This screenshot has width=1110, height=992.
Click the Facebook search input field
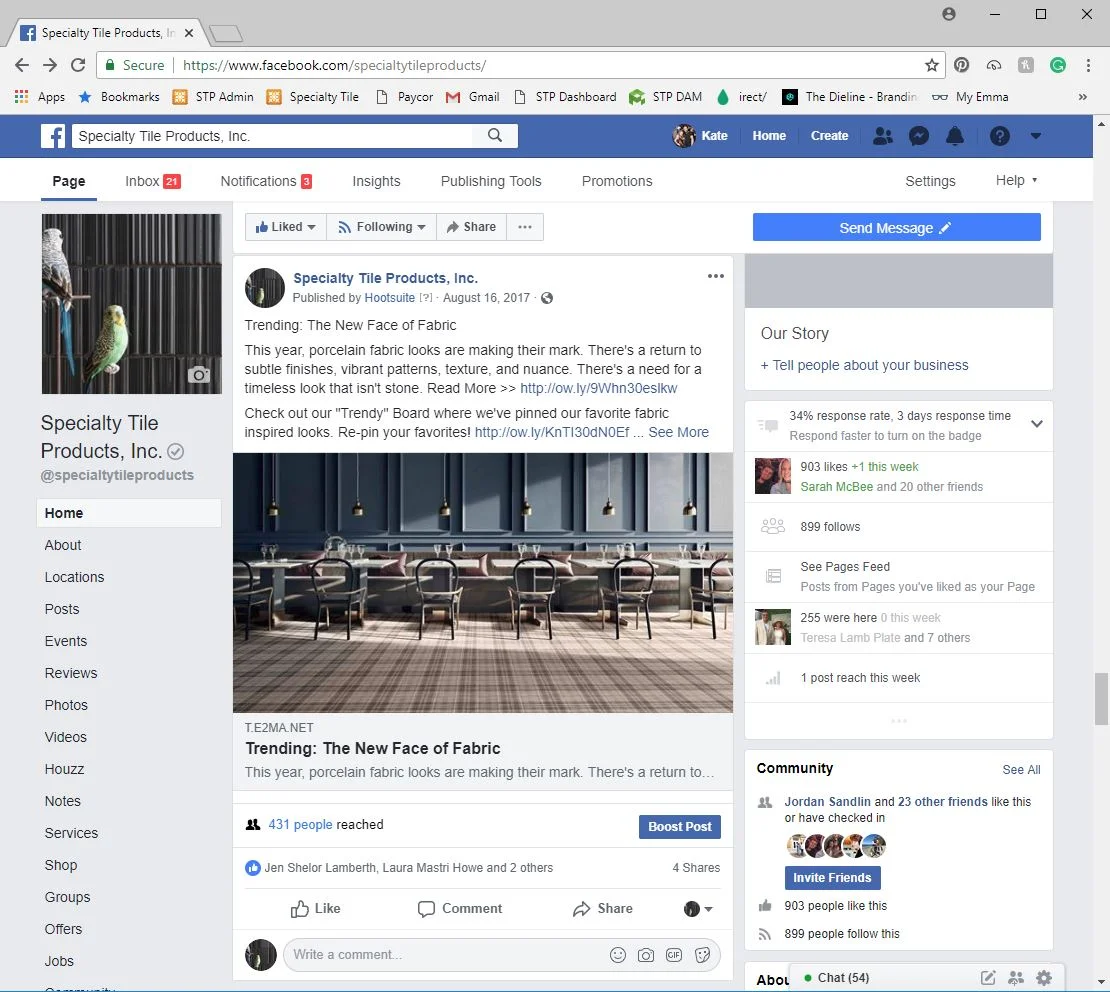(273, 136)
